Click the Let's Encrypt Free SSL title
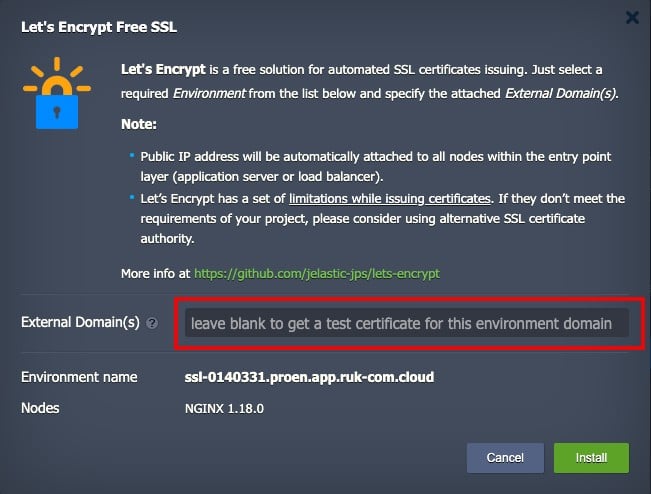This screenshot has width=651, height=494. coord(99,27)
